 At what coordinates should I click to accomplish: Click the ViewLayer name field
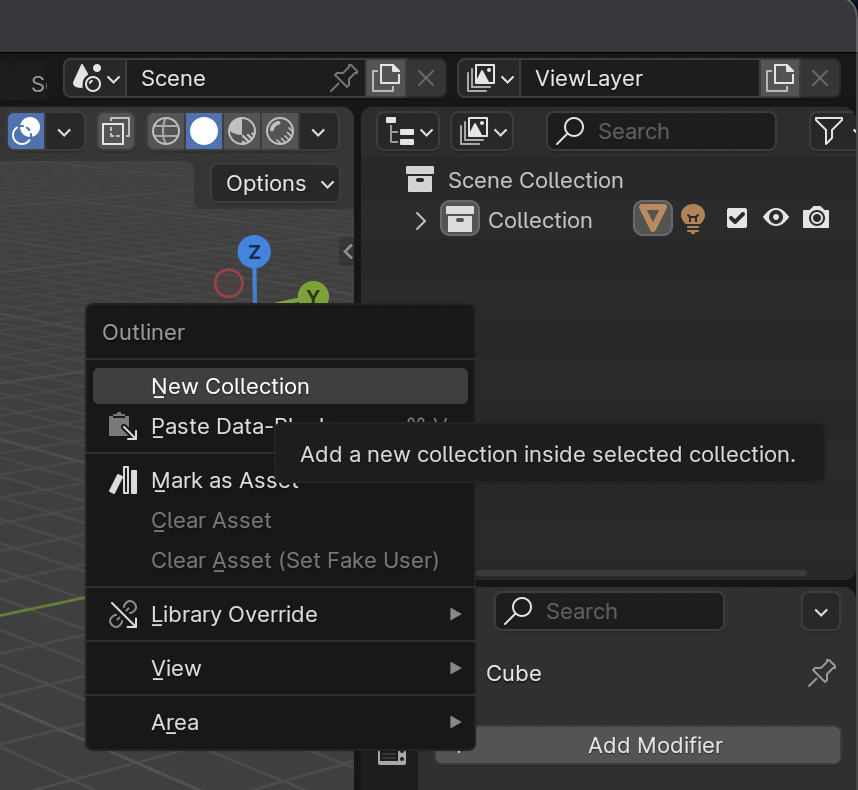640,78
